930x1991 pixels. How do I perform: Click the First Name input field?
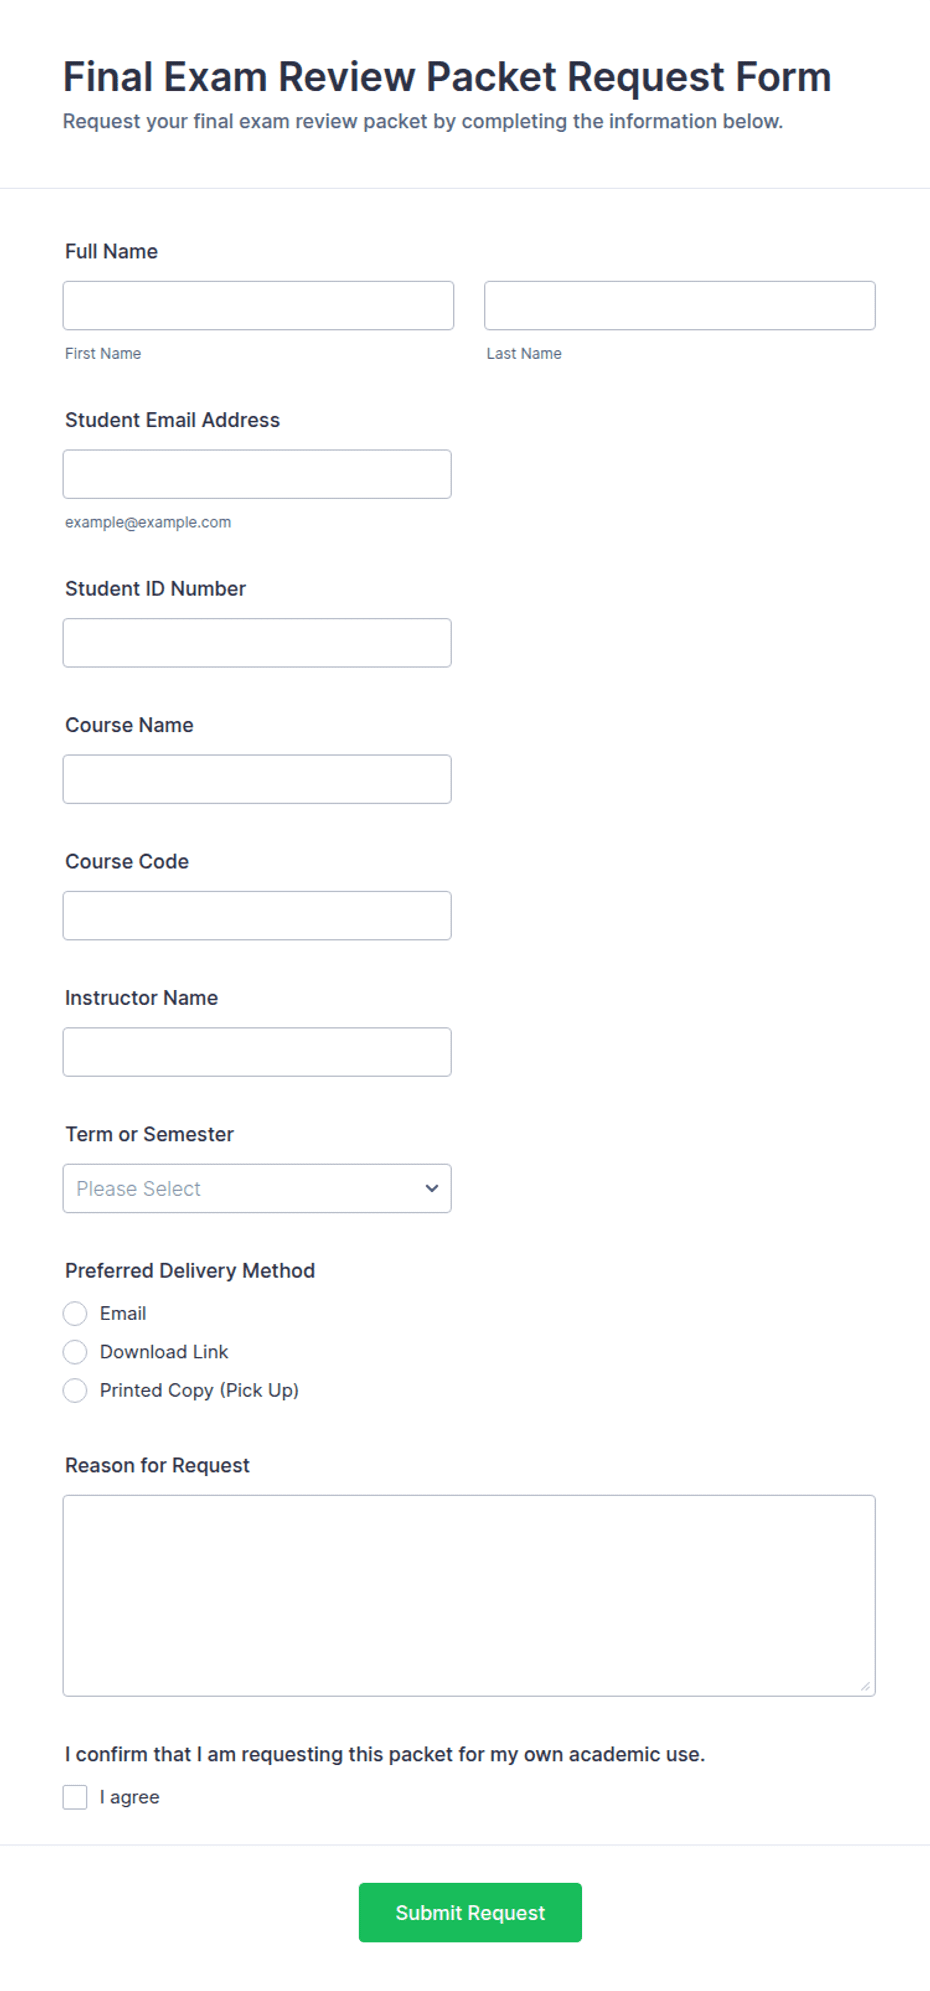click(258, 305)
